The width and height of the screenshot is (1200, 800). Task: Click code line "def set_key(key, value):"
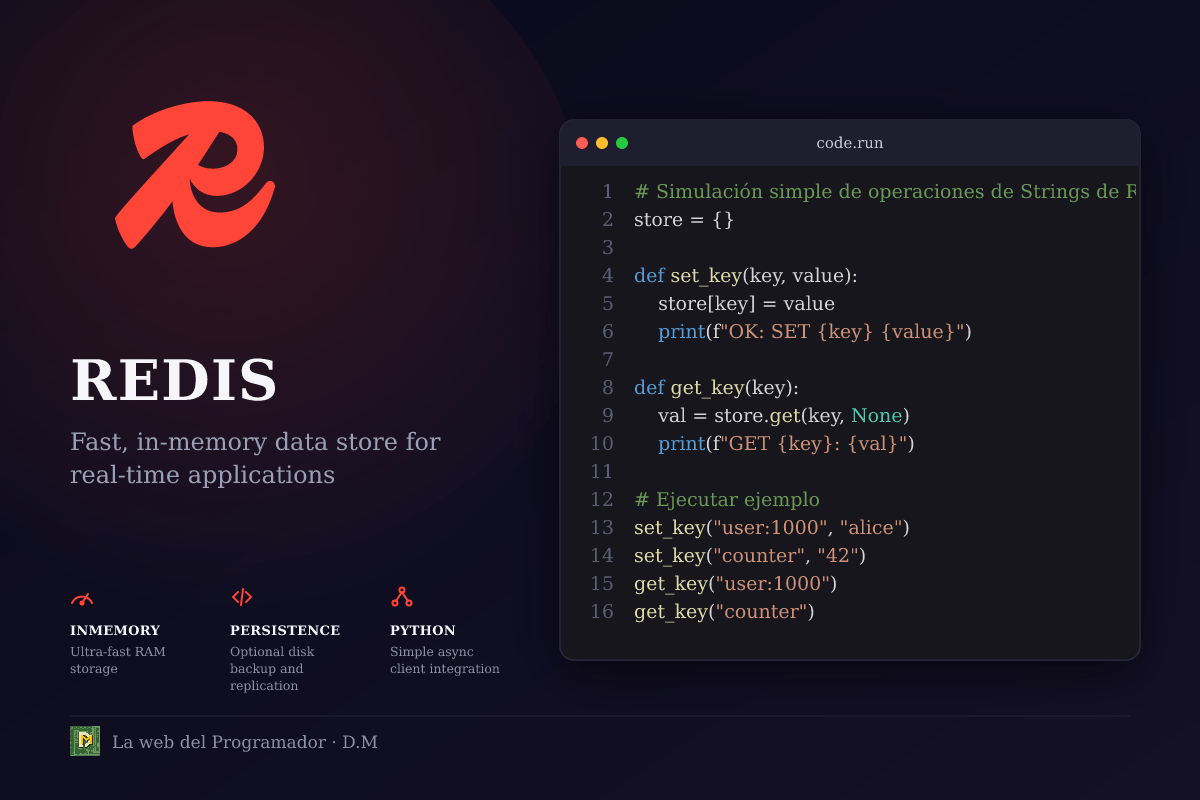[746, 275]
